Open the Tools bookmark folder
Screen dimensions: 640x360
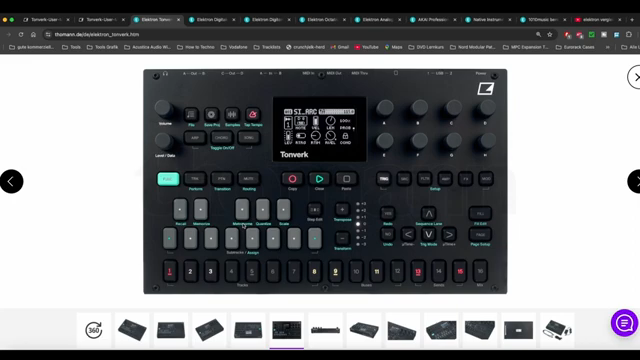[71, 47]
